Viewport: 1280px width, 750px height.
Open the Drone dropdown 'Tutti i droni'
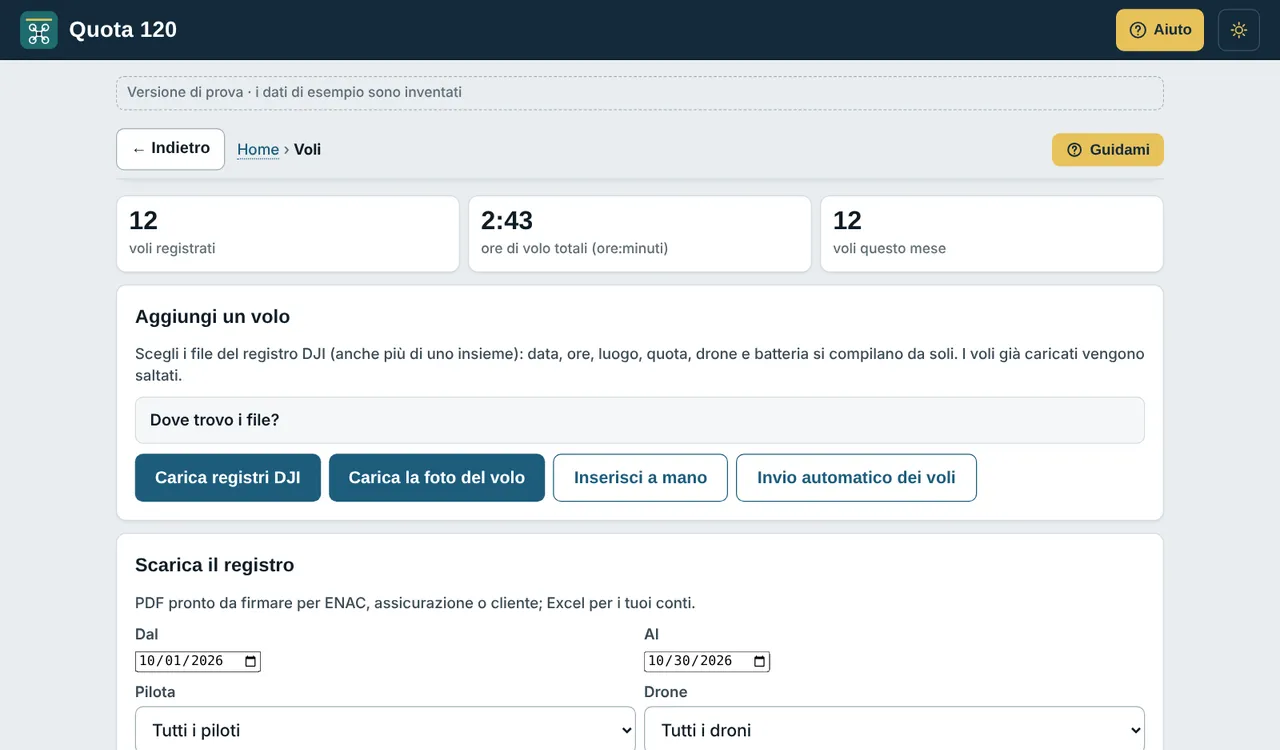point(894,730)
